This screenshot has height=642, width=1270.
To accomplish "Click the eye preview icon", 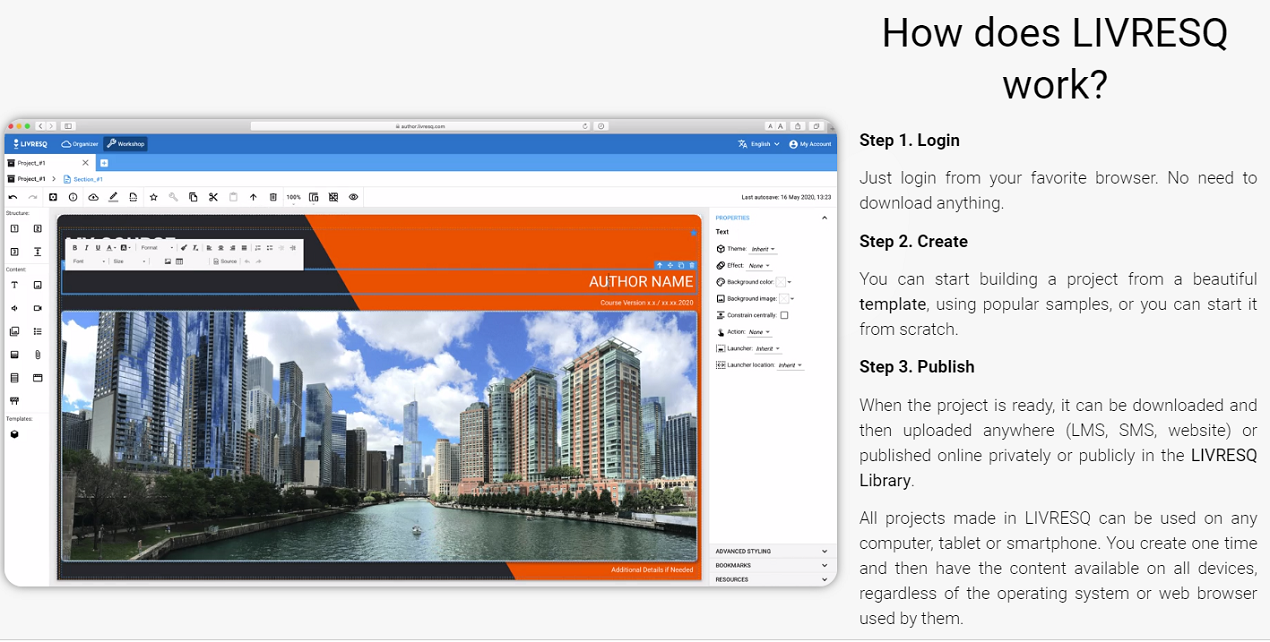I will click(353, 197).
